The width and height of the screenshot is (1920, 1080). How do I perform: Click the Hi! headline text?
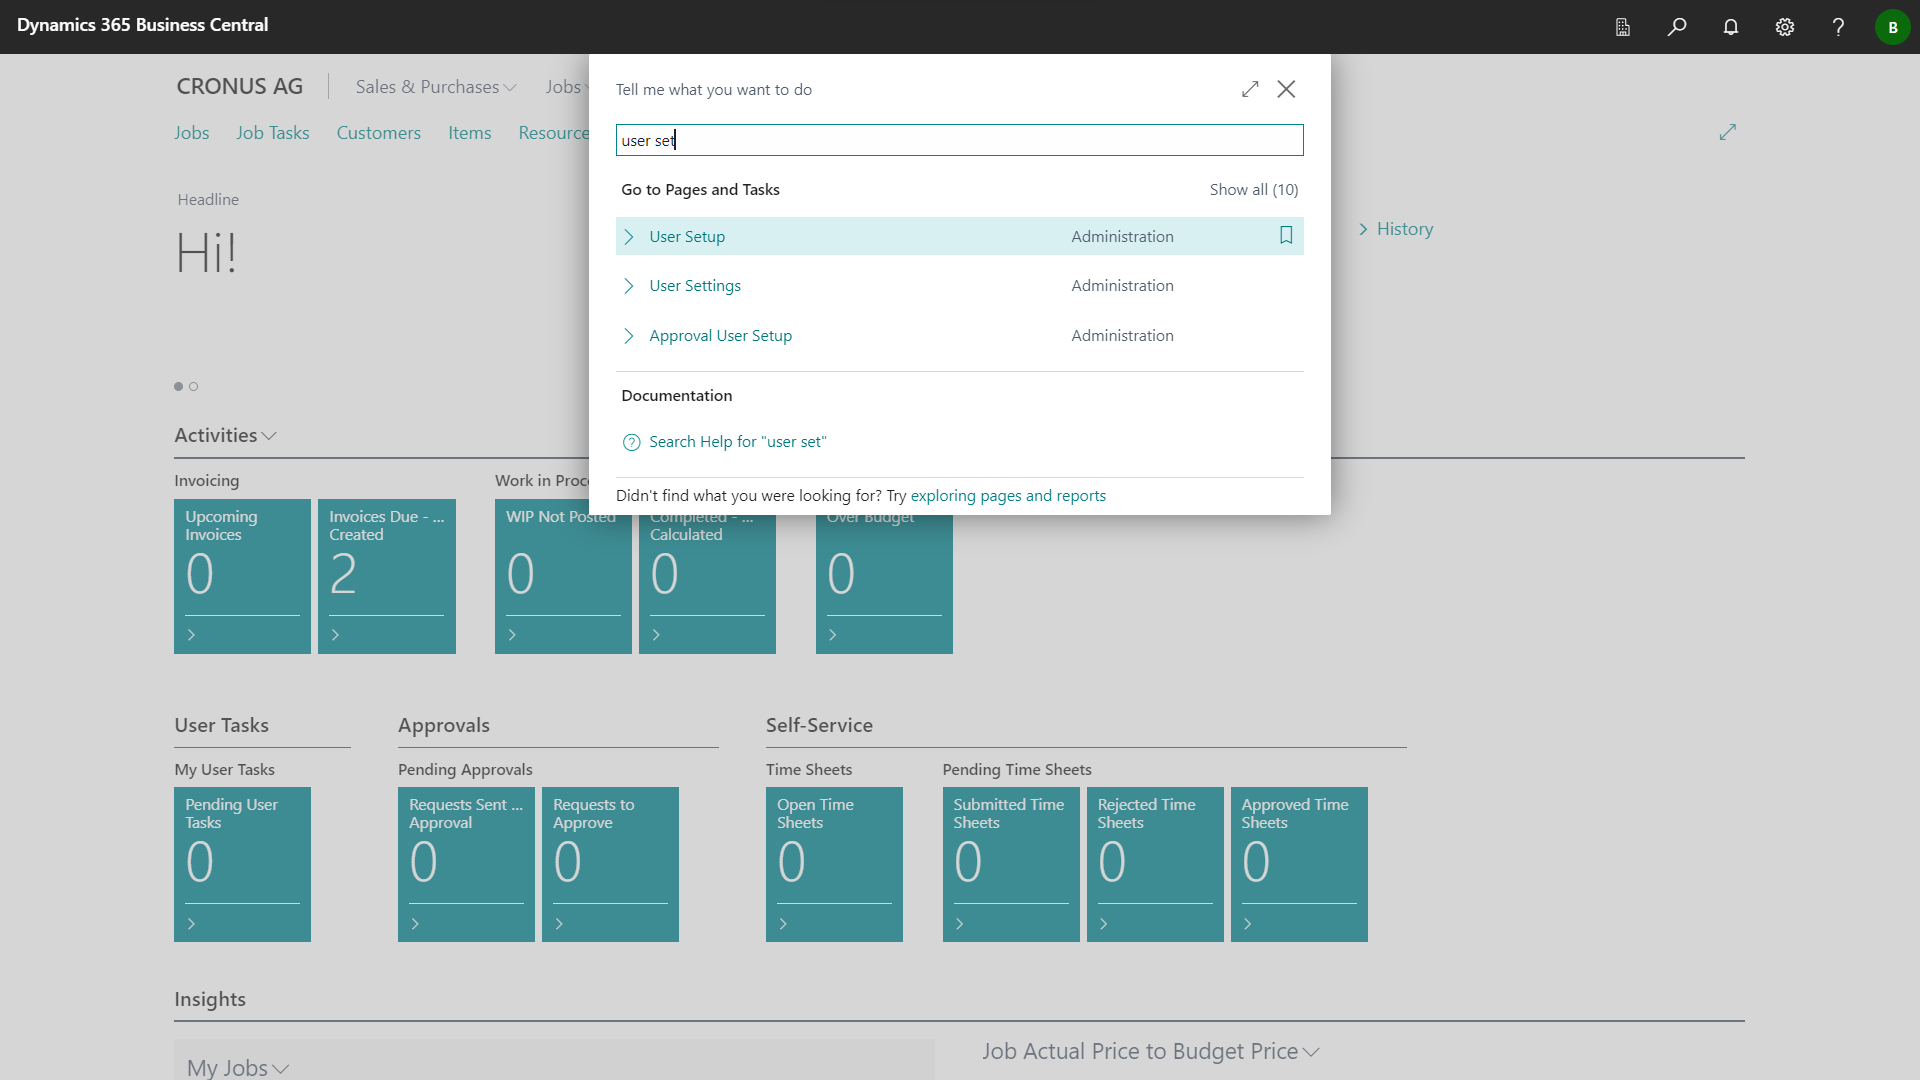pos(206,253)
